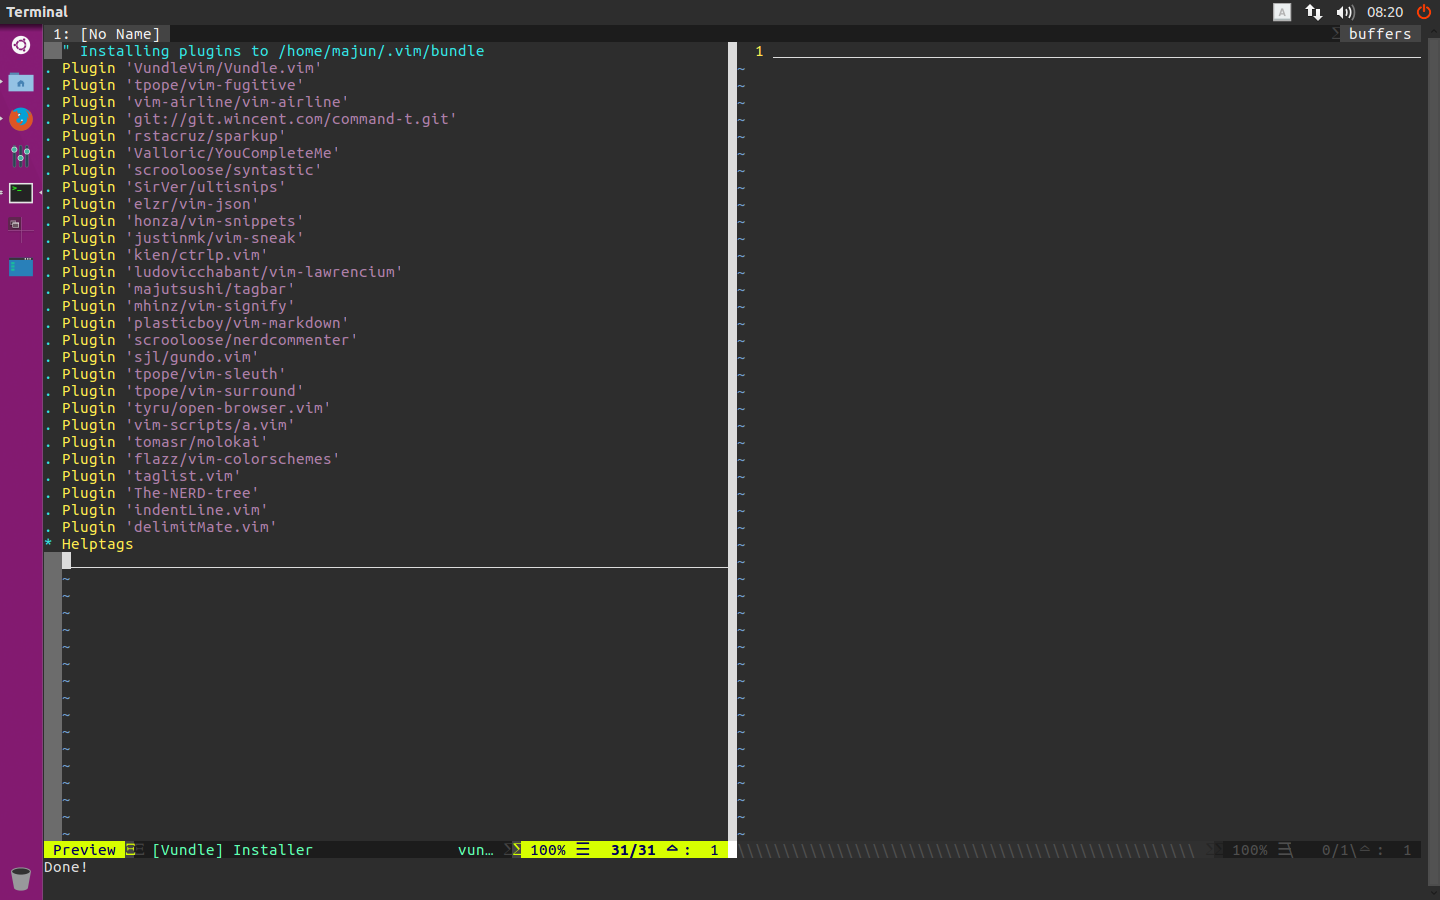
Task: Open the Ubuntu Dash launcher
Action: [x=21, y=45]
